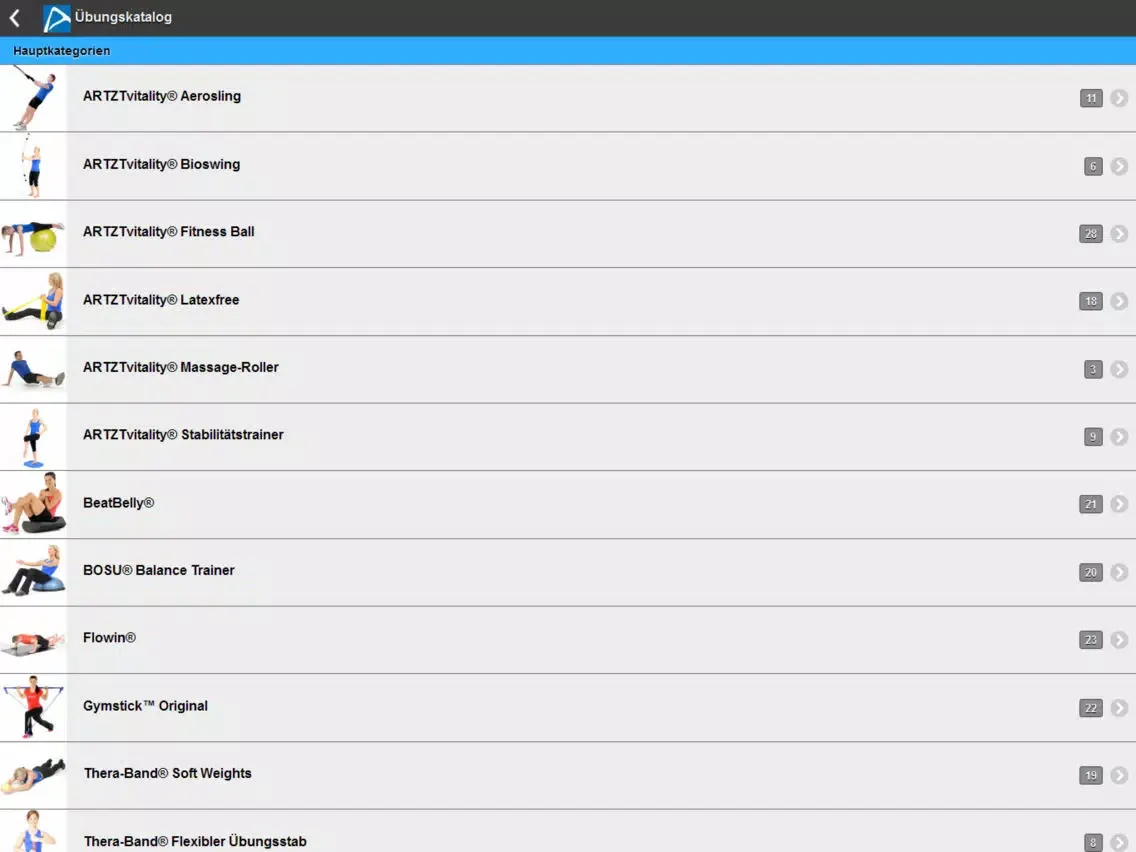
Task: Choose the Gymstick™ Original label
Action: 145,706
